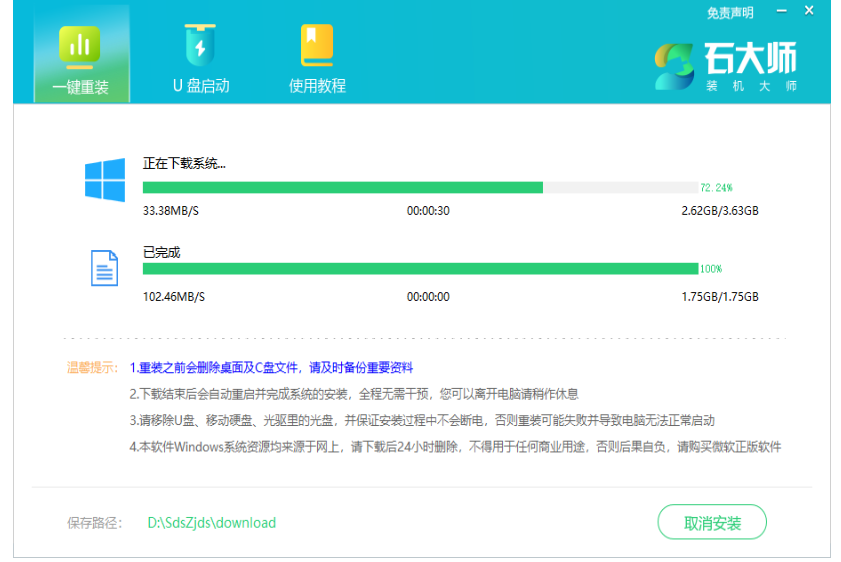Image resolution: width=841 pixels, height=562 pixels.
Task: Open the 免责声明 disclaimer link
Action: (x=730, y=13)
